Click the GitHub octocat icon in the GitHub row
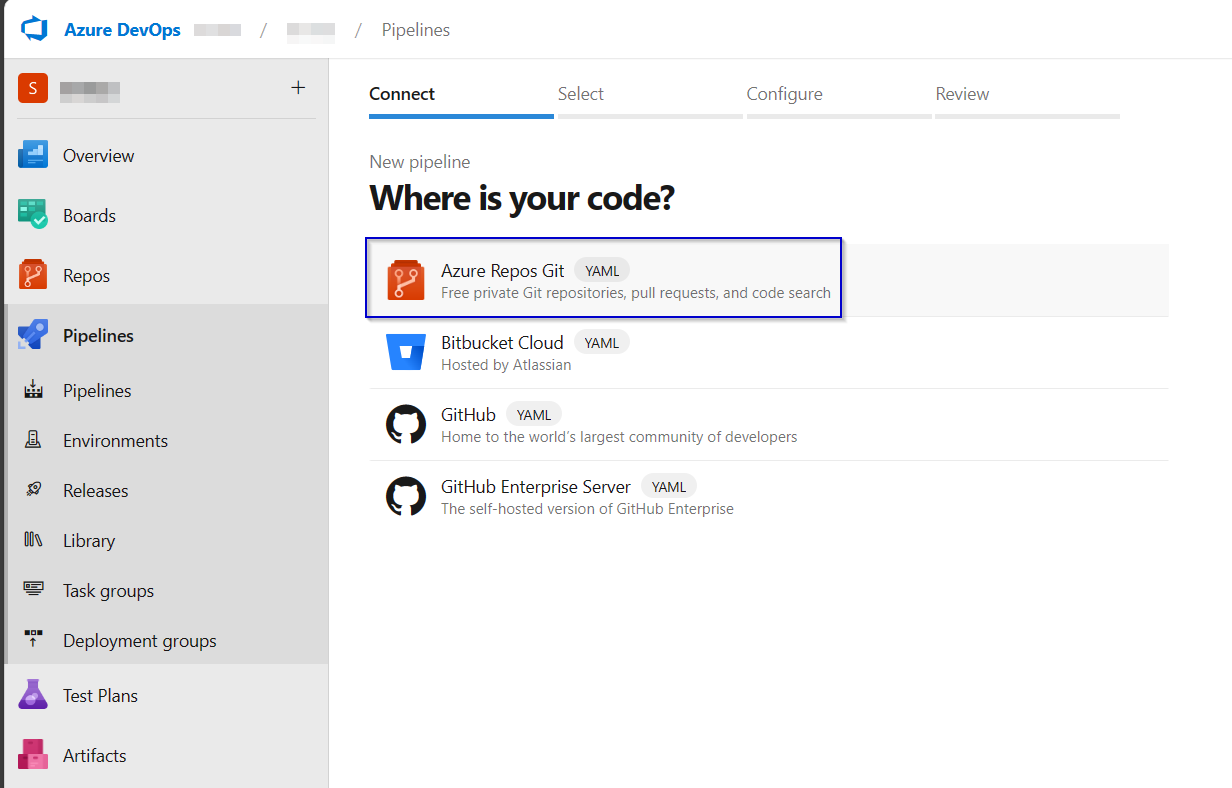1232x788 pixels. [x=406, y=424]
